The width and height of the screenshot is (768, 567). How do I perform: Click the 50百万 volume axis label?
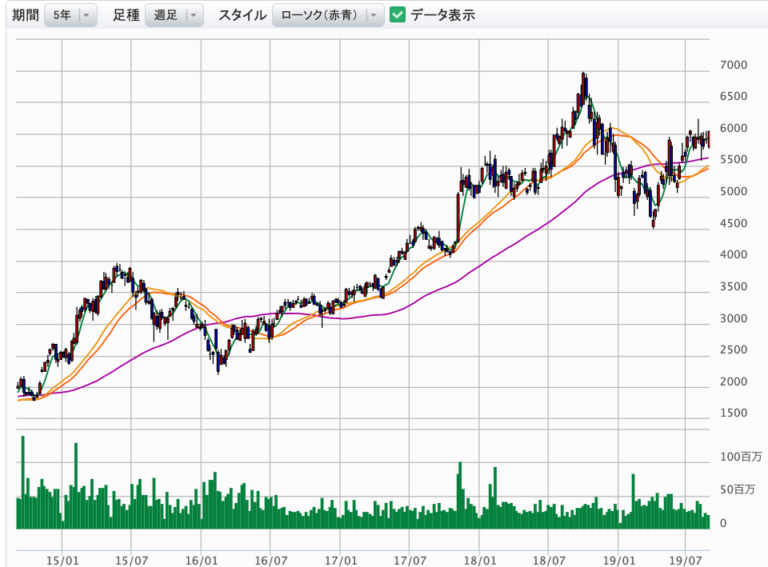point(737,490)
